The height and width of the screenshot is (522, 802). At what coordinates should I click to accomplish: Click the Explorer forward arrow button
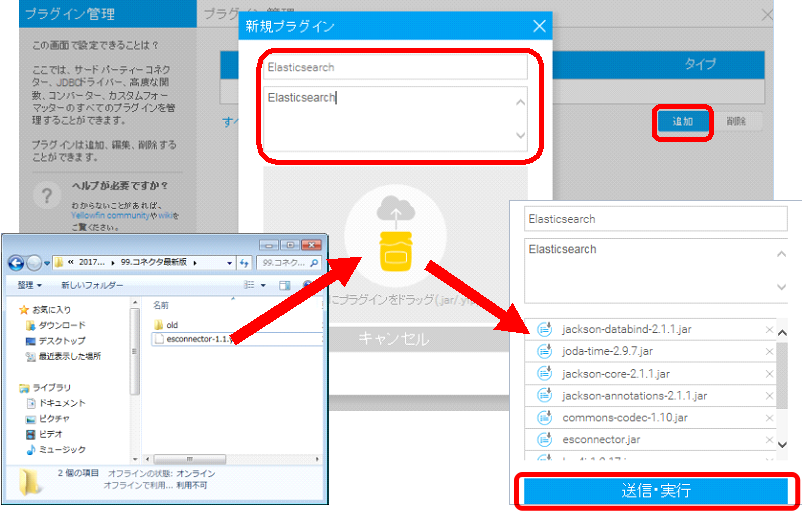34,263
